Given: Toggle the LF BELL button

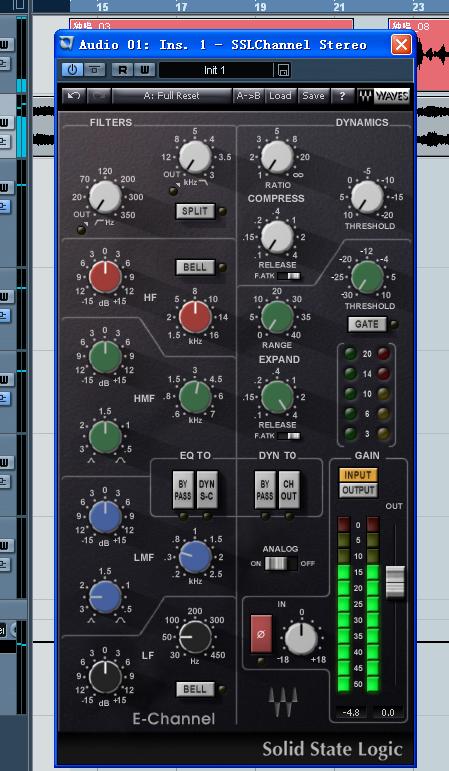Looking at the screenshot, I should pyautogui.click(x=195, y=689).
